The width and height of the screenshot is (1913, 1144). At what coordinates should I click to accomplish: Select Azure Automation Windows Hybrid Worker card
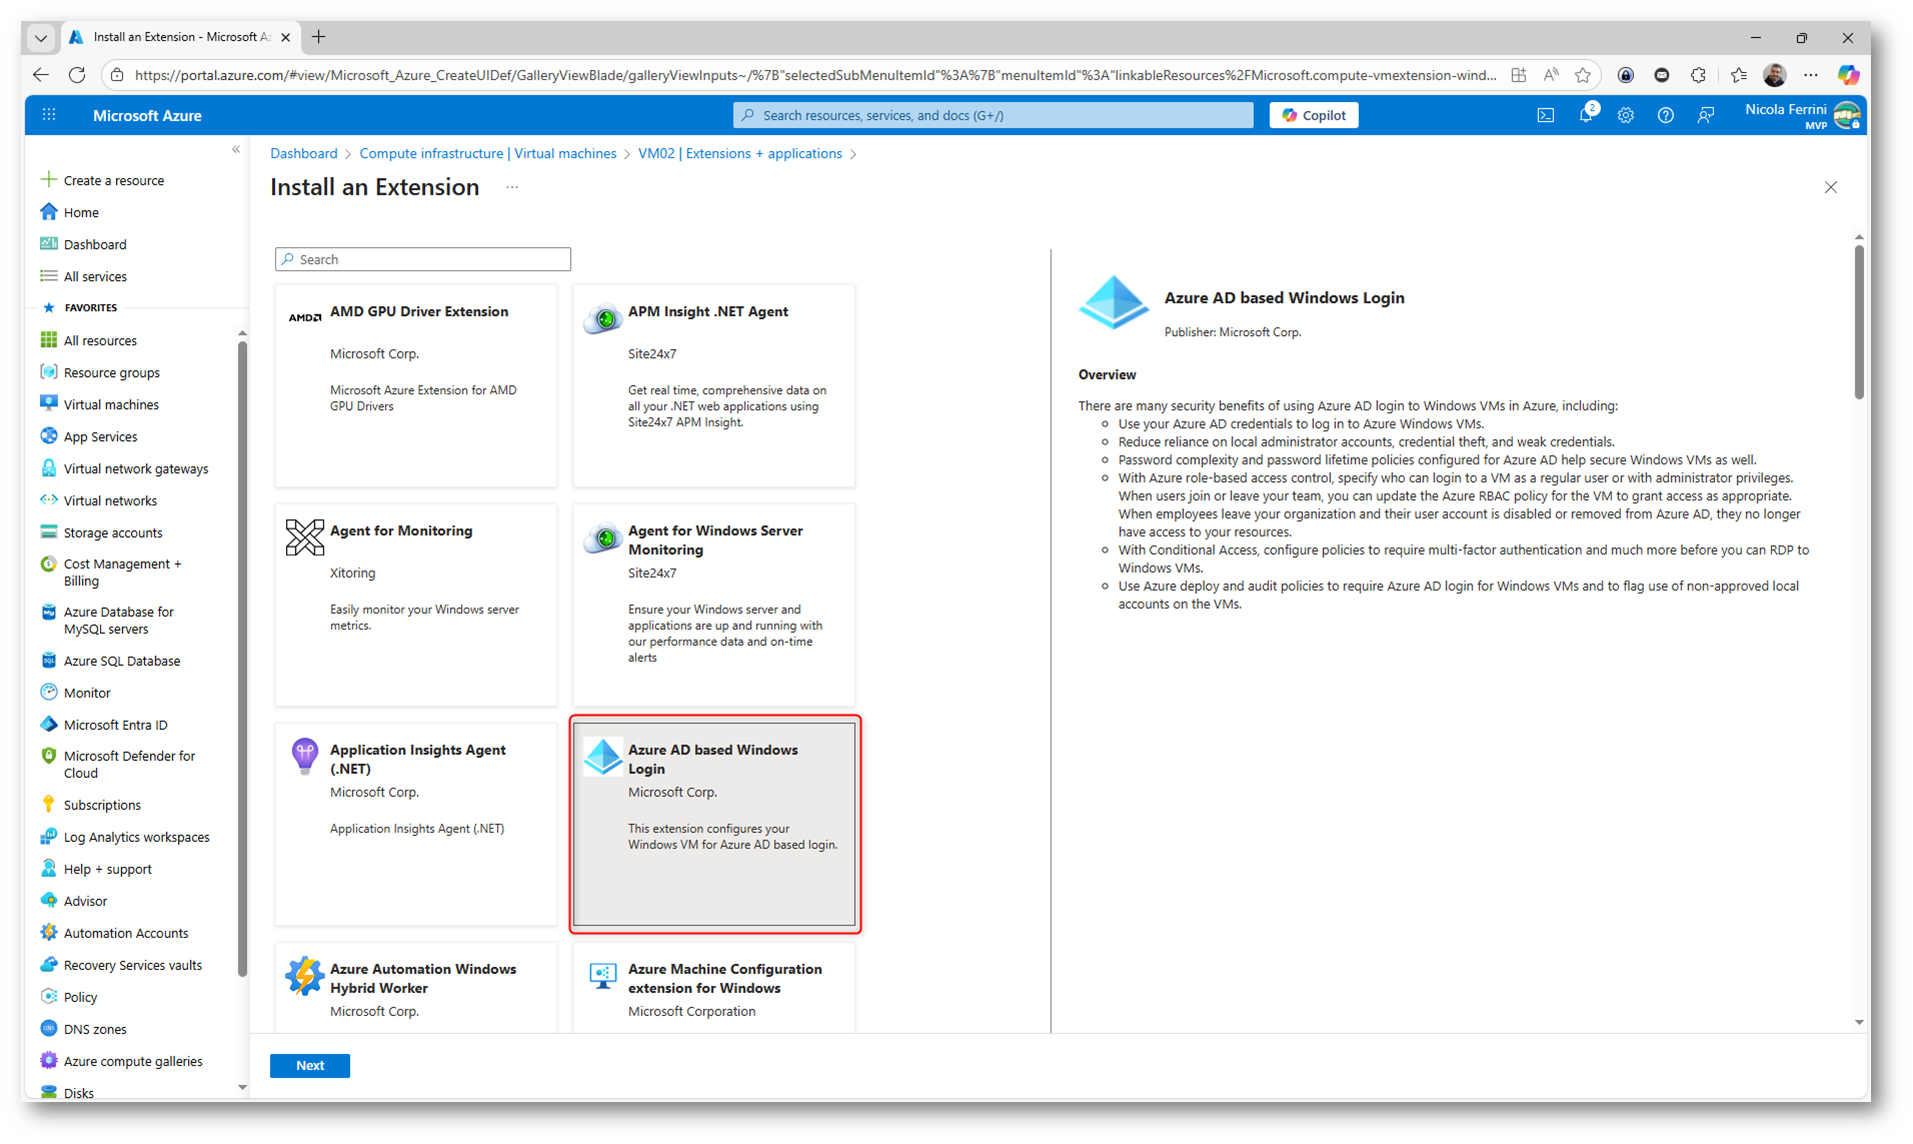coord(416,988)
